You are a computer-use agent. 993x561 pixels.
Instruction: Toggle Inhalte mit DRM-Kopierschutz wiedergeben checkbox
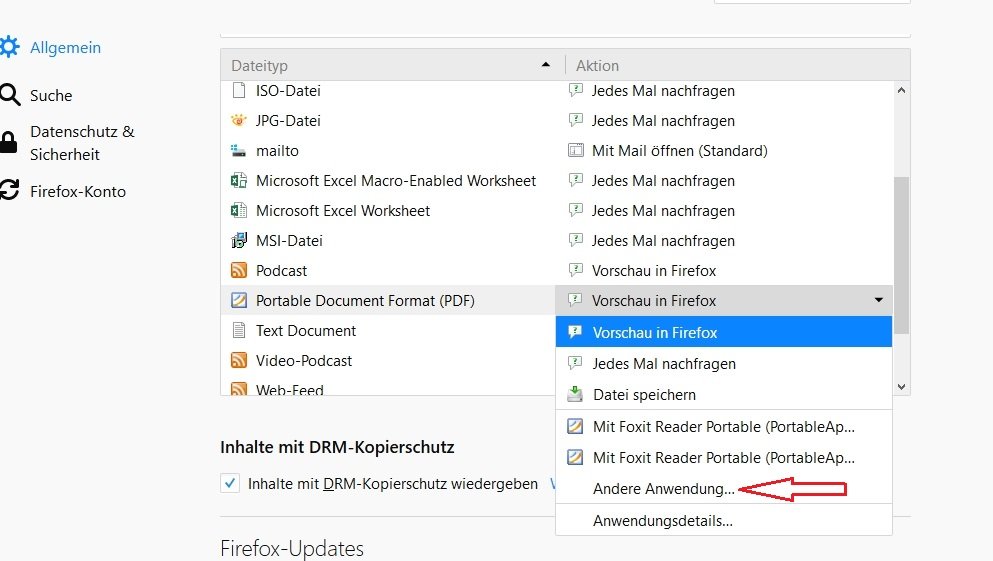click(x=231, y=484)
